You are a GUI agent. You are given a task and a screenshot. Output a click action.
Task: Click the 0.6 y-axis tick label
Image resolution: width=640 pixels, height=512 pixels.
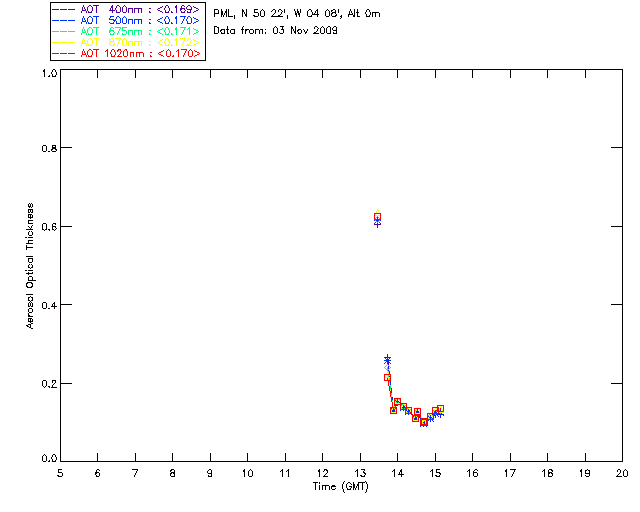pyautogui.click(x=49, y=227)
